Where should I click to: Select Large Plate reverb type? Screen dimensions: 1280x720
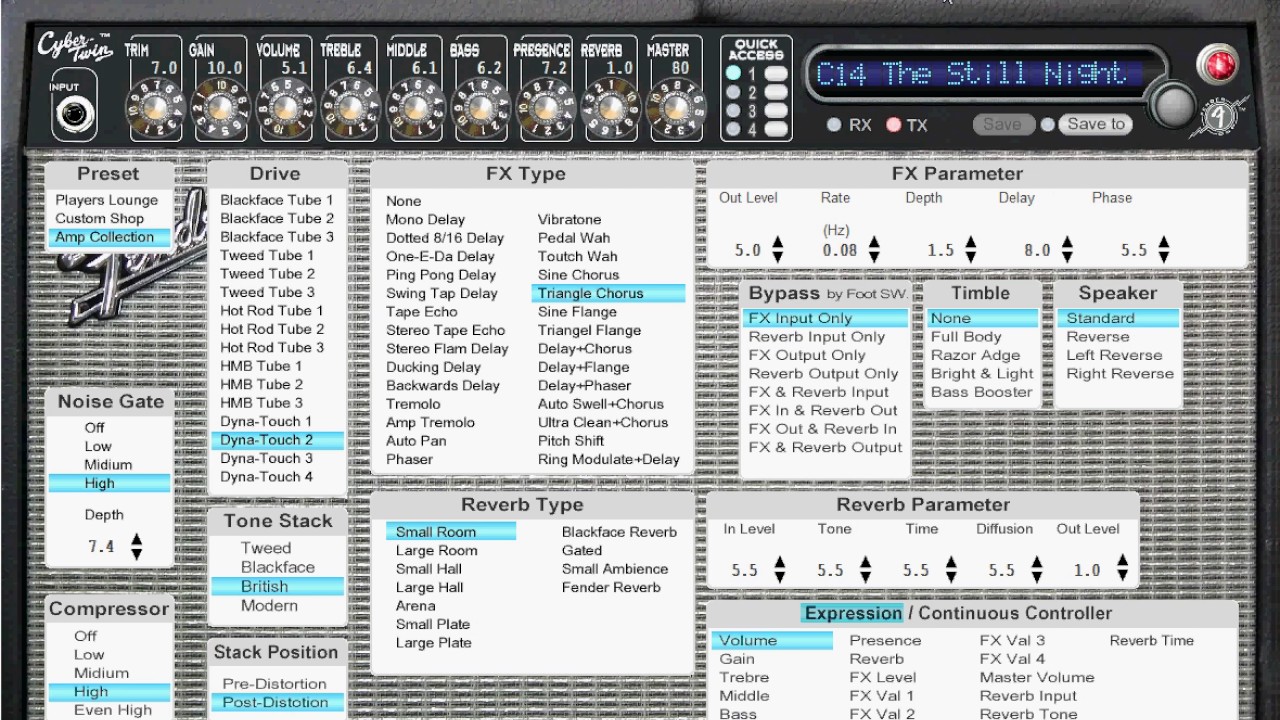433,642
